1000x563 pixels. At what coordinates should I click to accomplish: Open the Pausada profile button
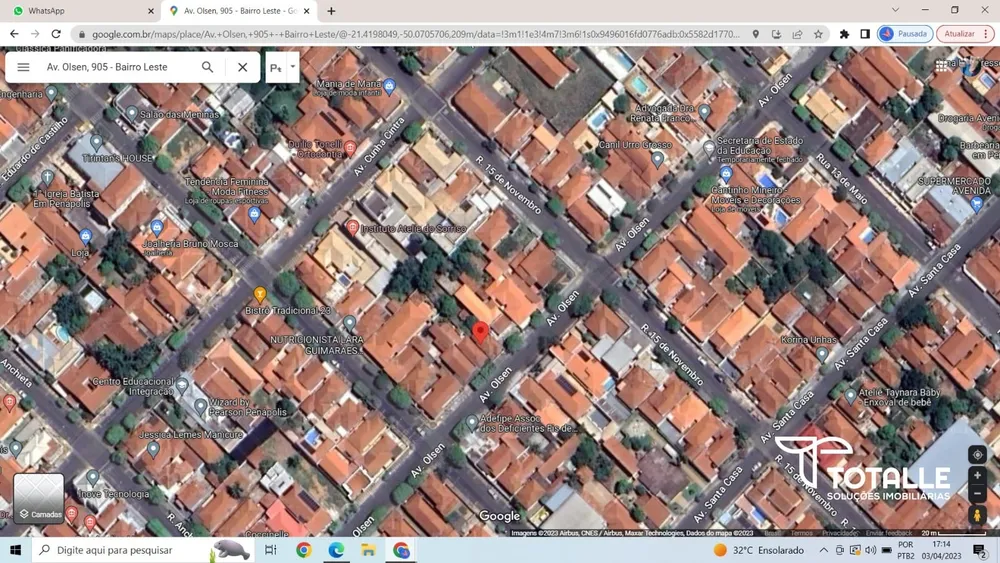(x=905, y=34)
